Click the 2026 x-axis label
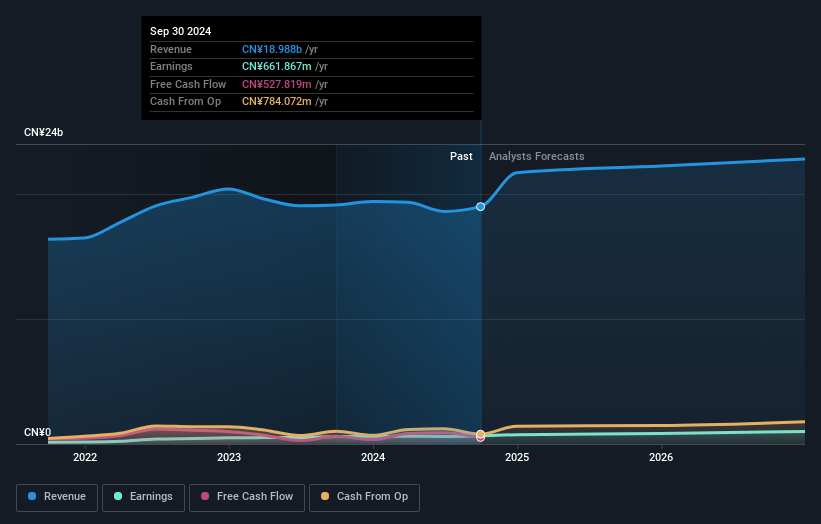The width and height of the screenshot is (821, 524). [x=661, y=457]
